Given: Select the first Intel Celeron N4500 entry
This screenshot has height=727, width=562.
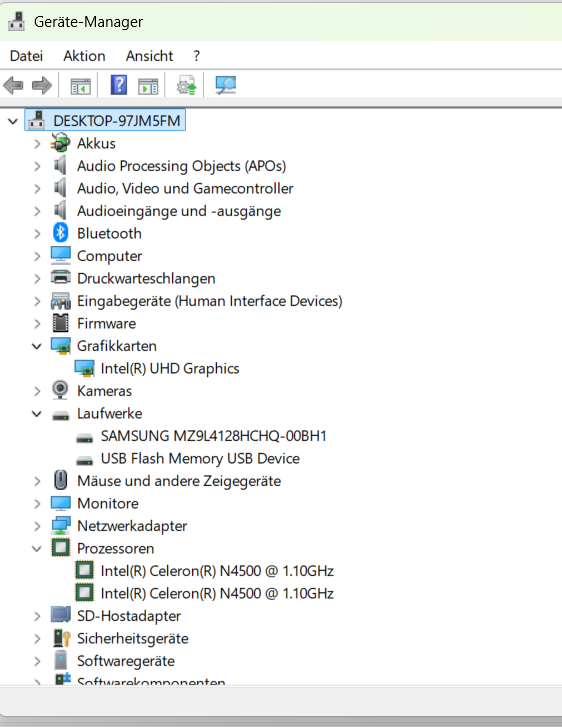Looking at the screenshot, I should [217, 571].
